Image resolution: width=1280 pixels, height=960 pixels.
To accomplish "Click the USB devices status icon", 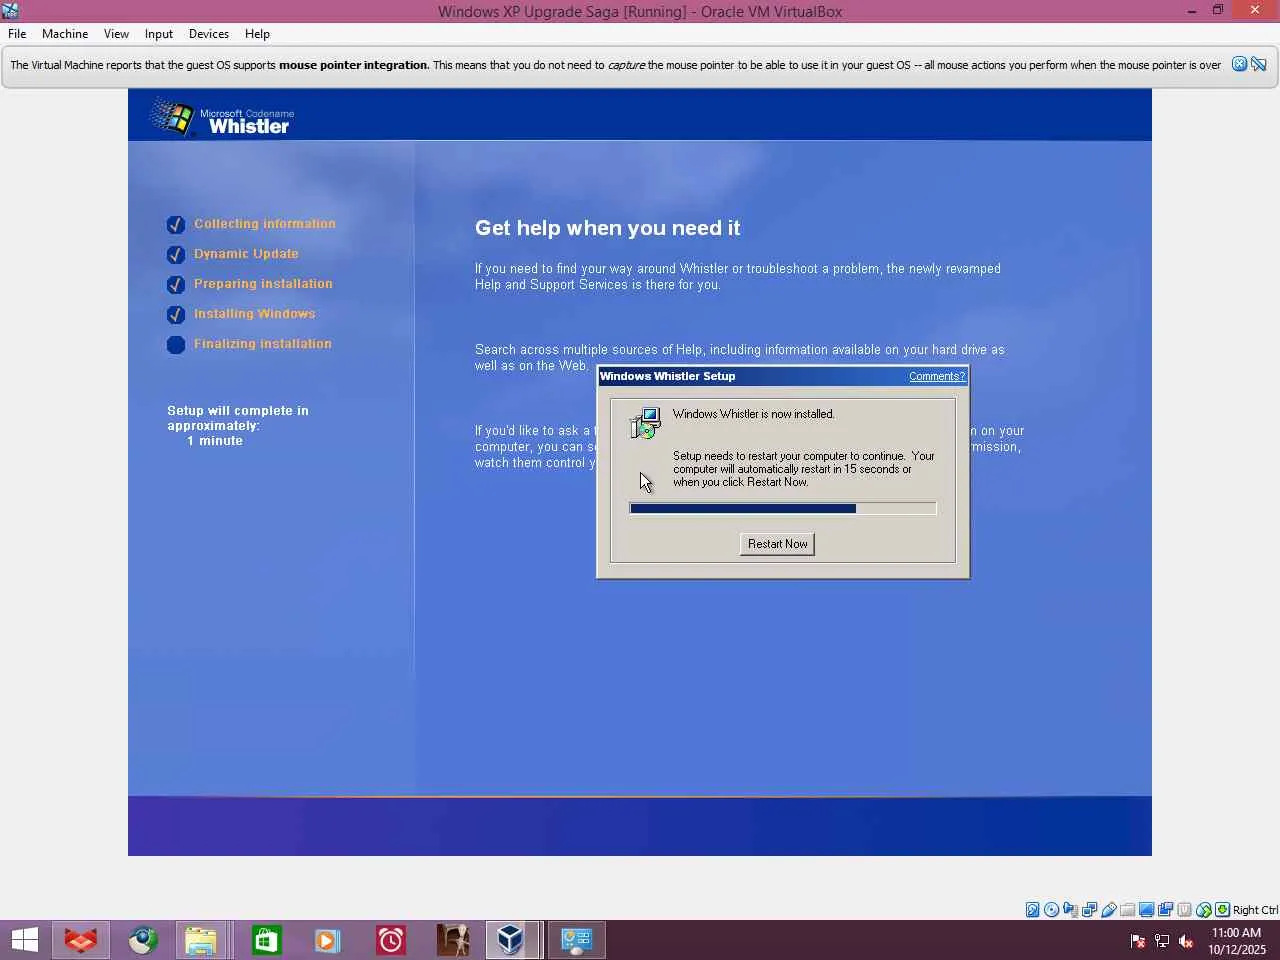I will click(x=1108, y=910).
